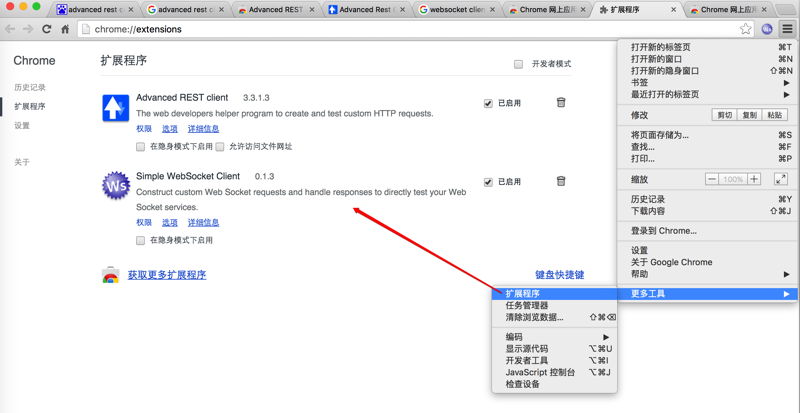This screenshot has height=413, width=800.
Task: Open 选项 link for Simple WebSocket Client
Action: [x=170, y=222]
